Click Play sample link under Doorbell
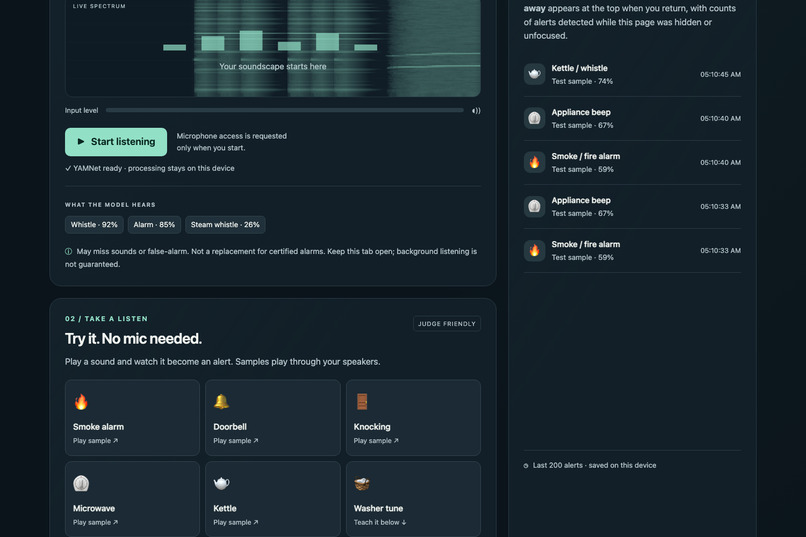Screen dimensions: 806x537 click(x=236, y=441)
